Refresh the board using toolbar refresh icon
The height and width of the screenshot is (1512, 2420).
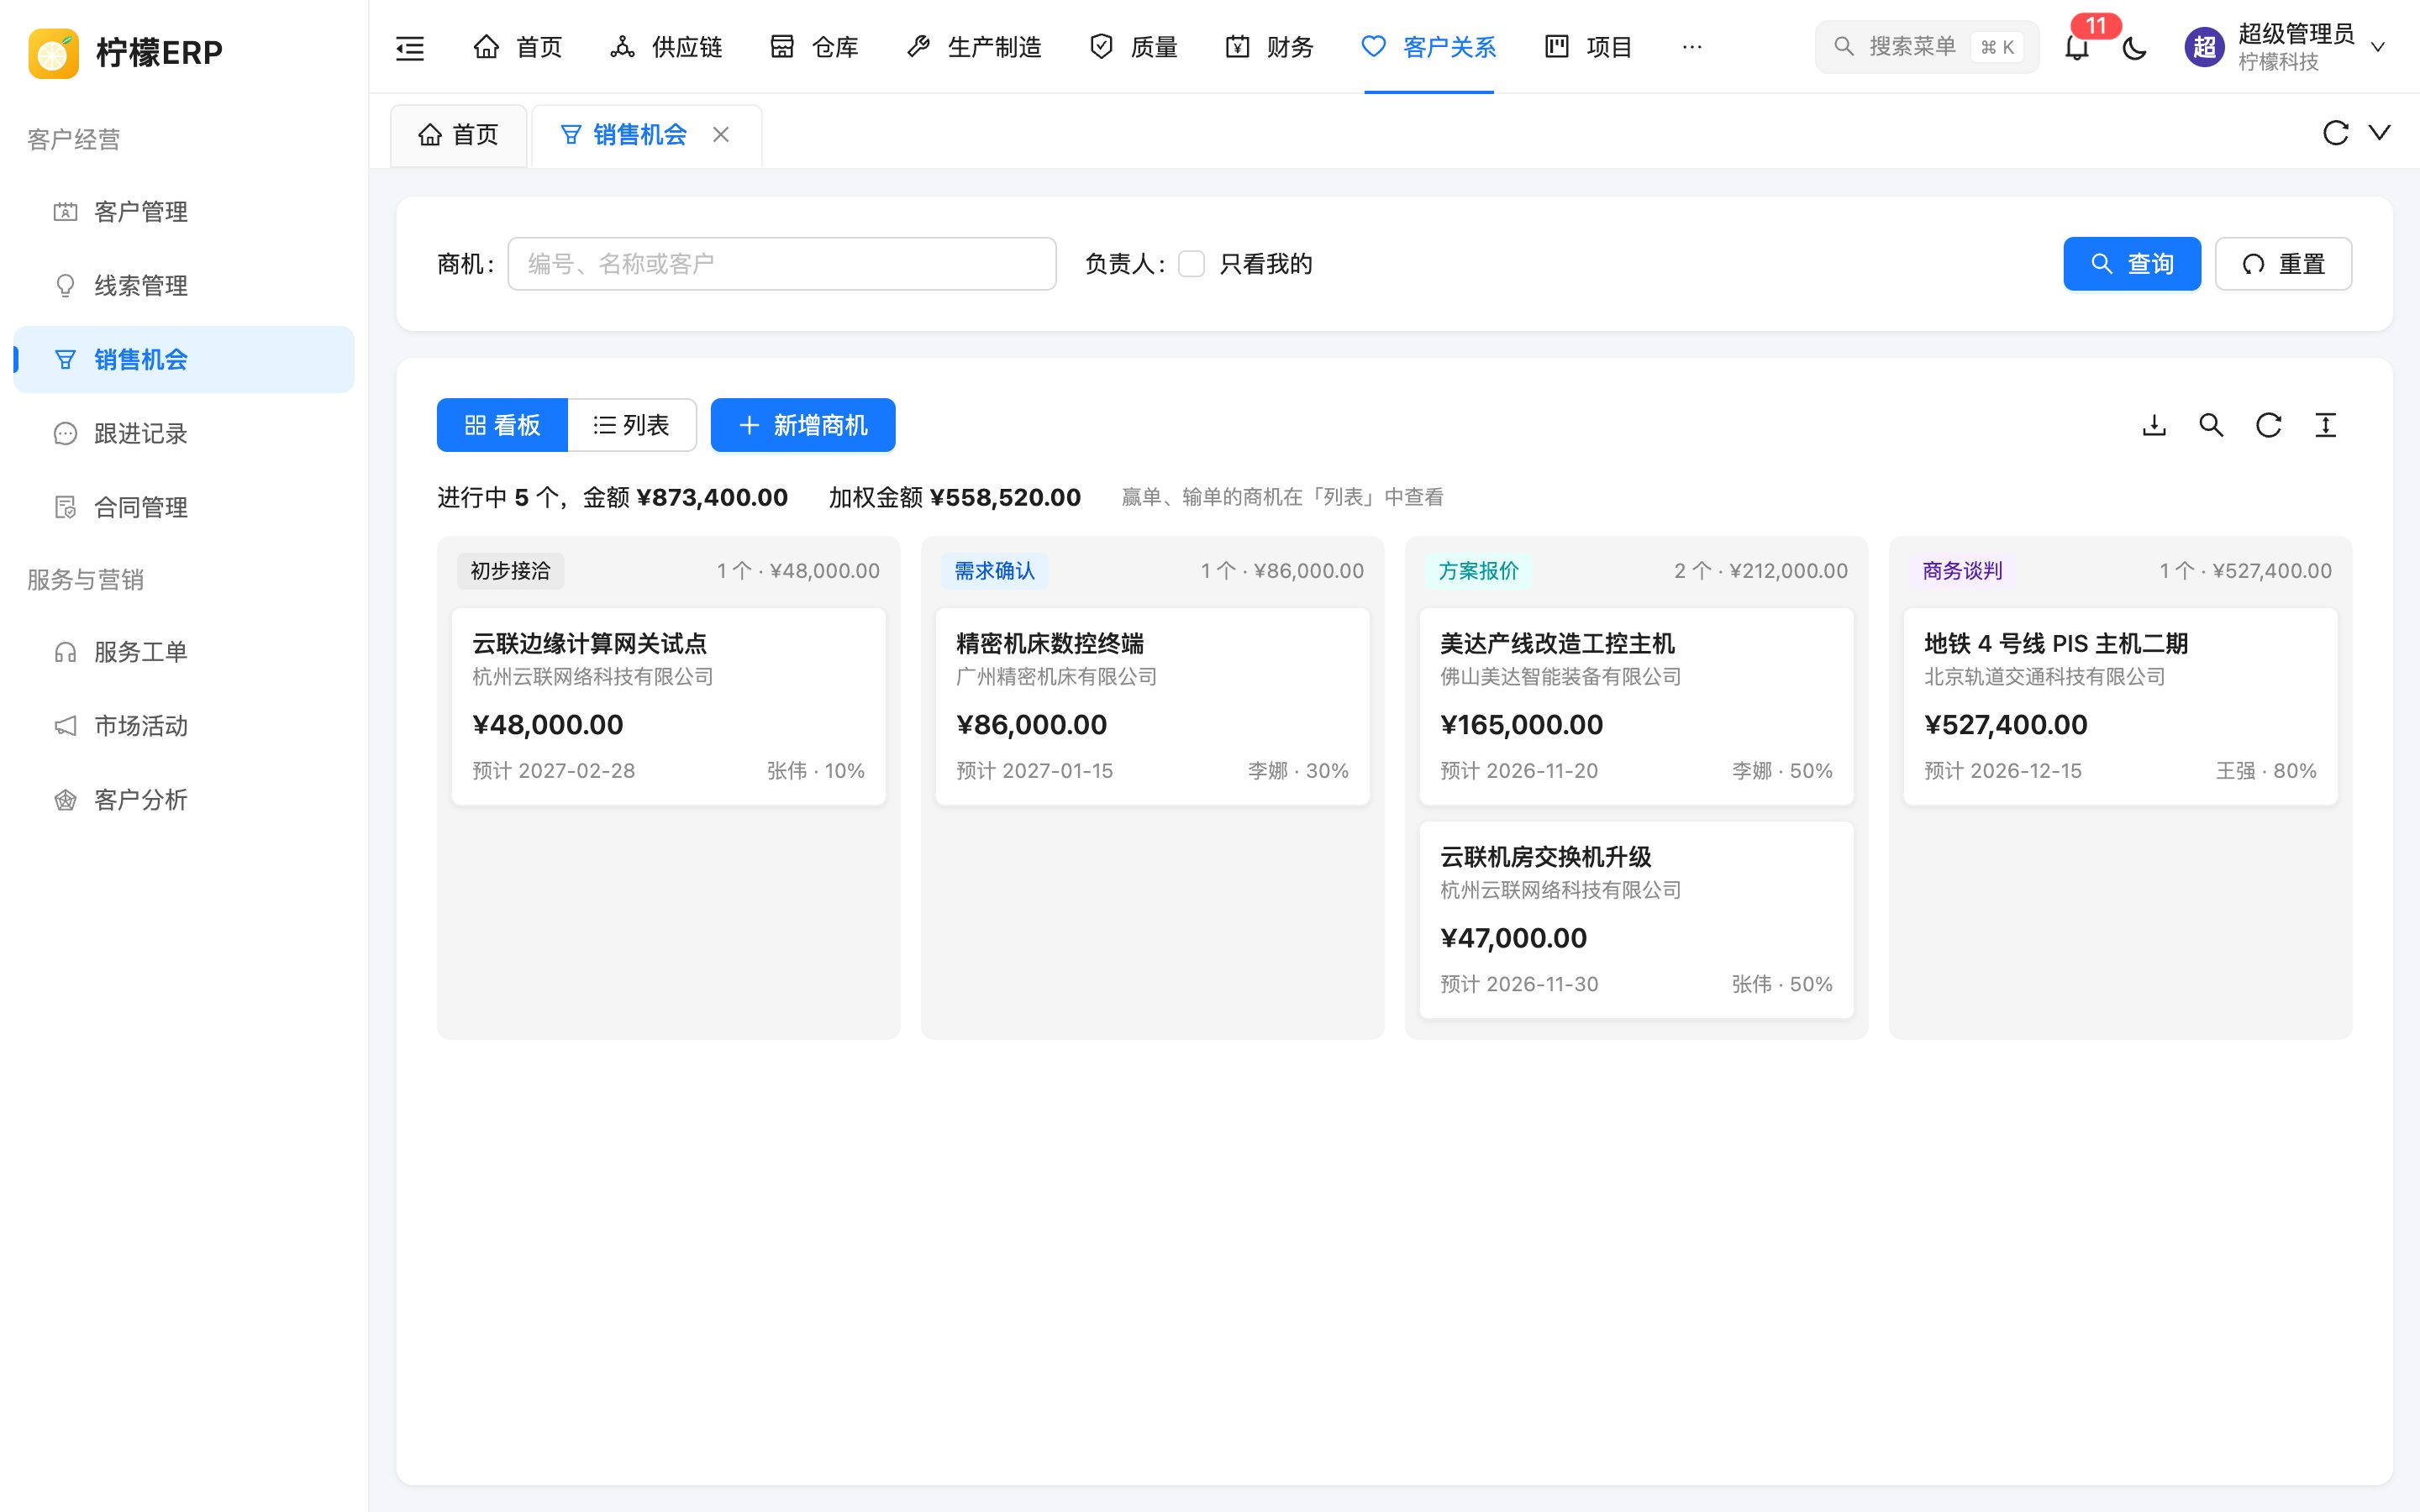(2268, 426)
